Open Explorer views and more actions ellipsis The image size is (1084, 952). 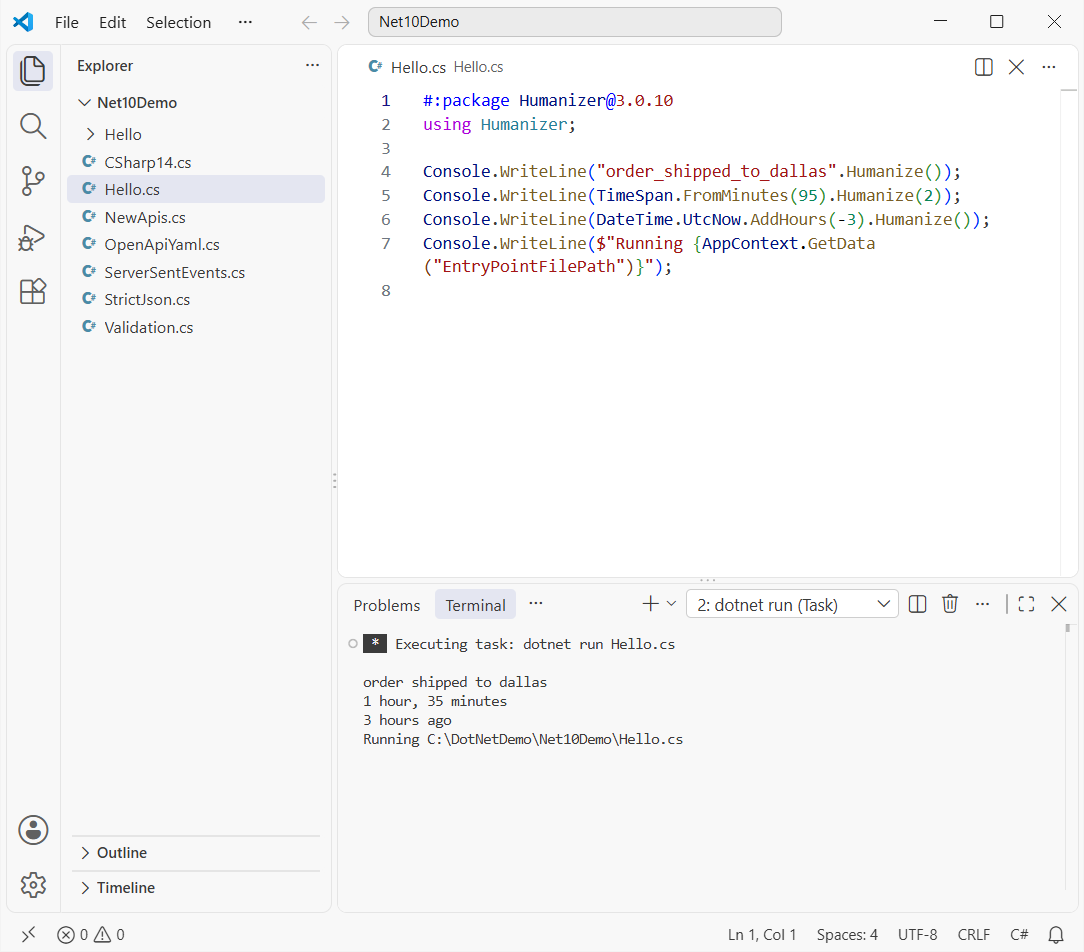pyautogui.click(x=312, y=65)
